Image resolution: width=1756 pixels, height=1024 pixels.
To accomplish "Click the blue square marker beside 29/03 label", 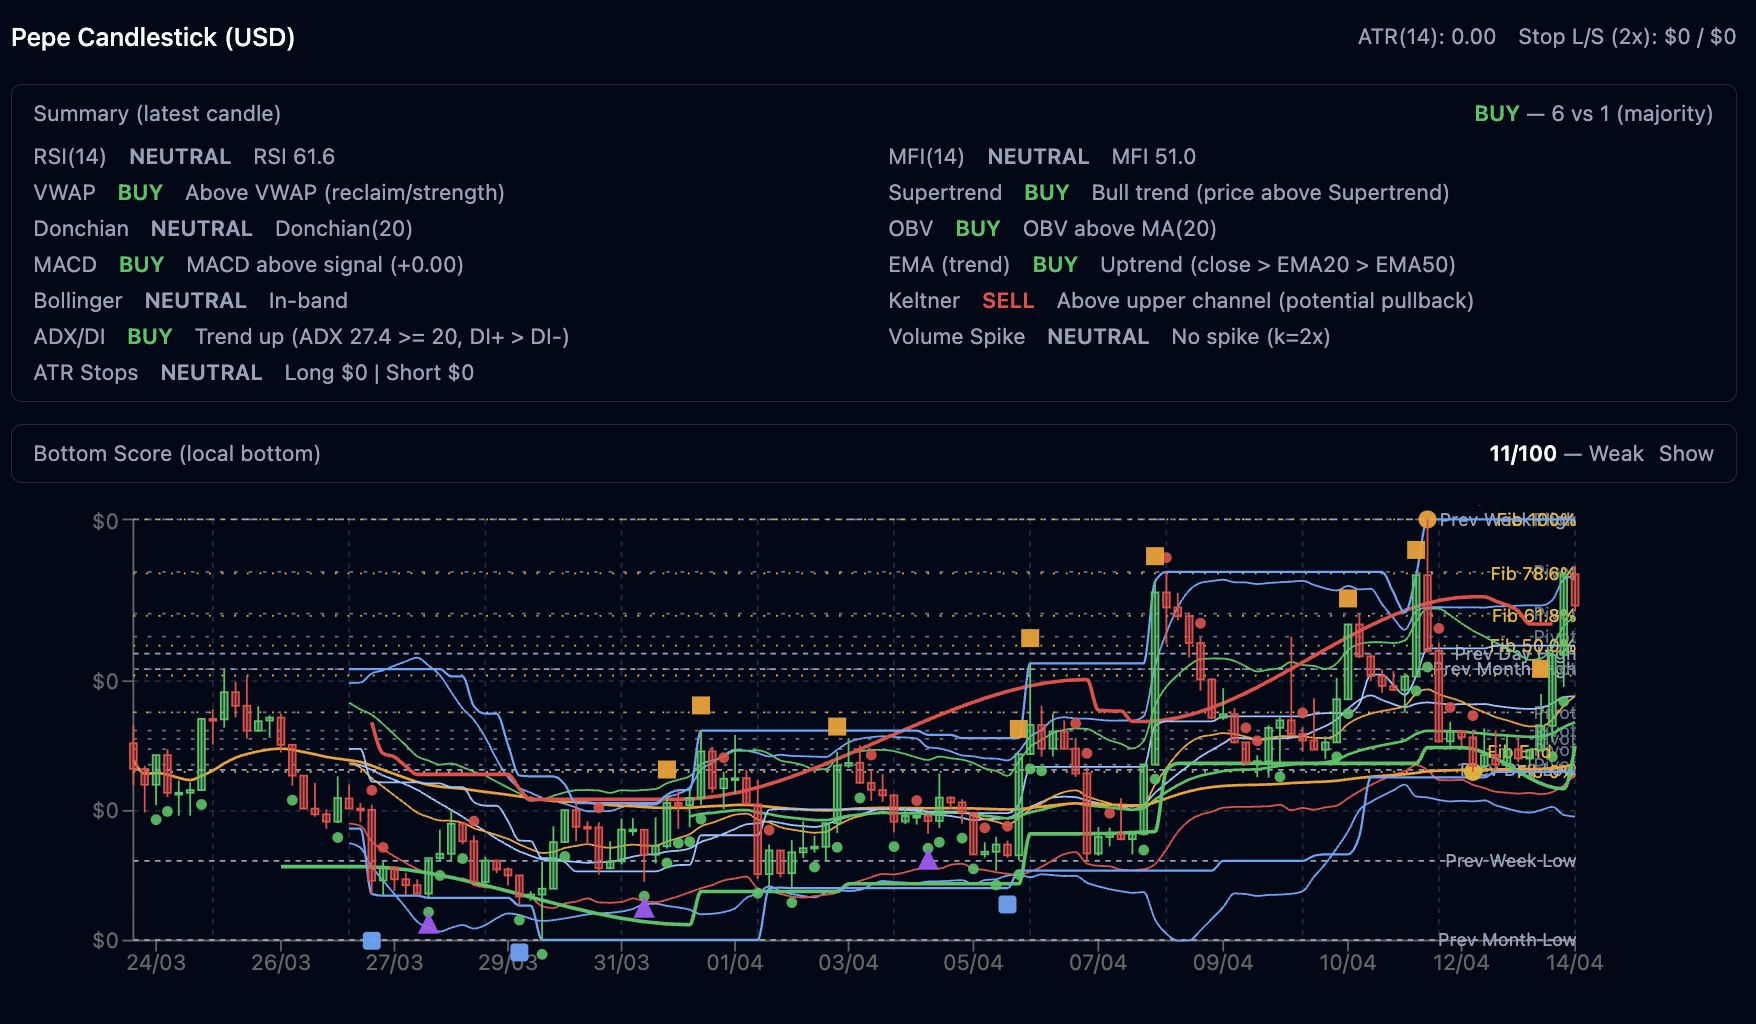I will (x=519, y=952).
